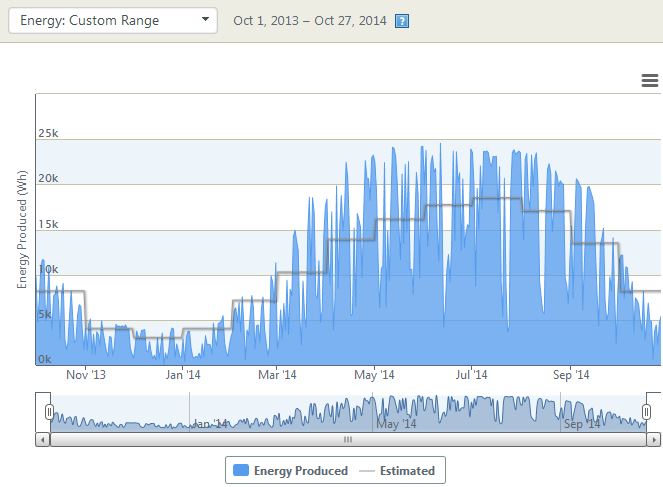Click the scrollbar right arrow button
The height and width of the screenshot is (487, 663).
(x=655, y=439)
